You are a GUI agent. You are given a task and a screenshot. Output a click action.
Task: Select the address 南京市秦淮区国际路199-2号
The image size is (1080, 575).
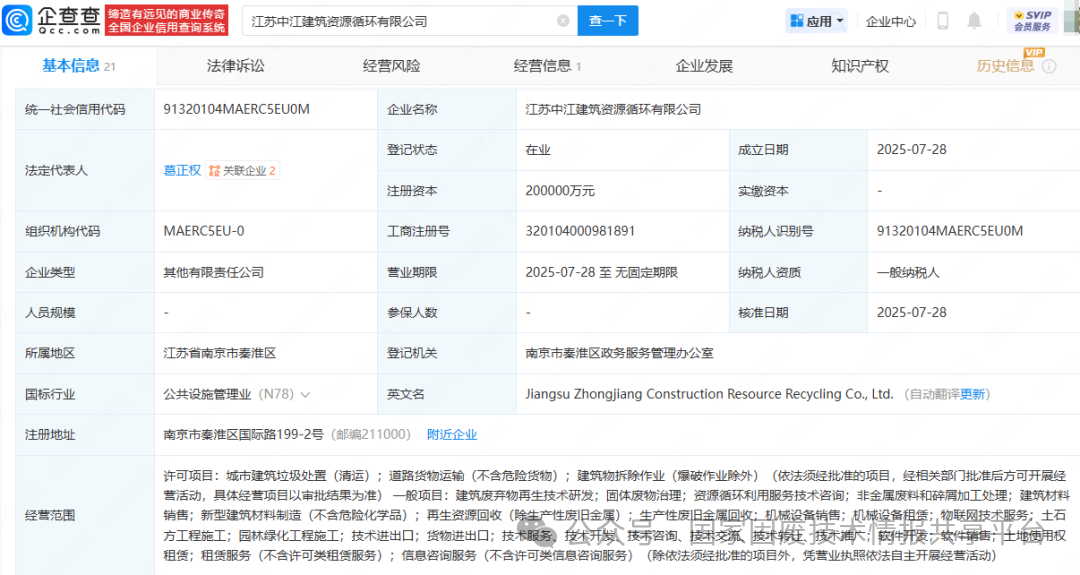coord(243,435)
